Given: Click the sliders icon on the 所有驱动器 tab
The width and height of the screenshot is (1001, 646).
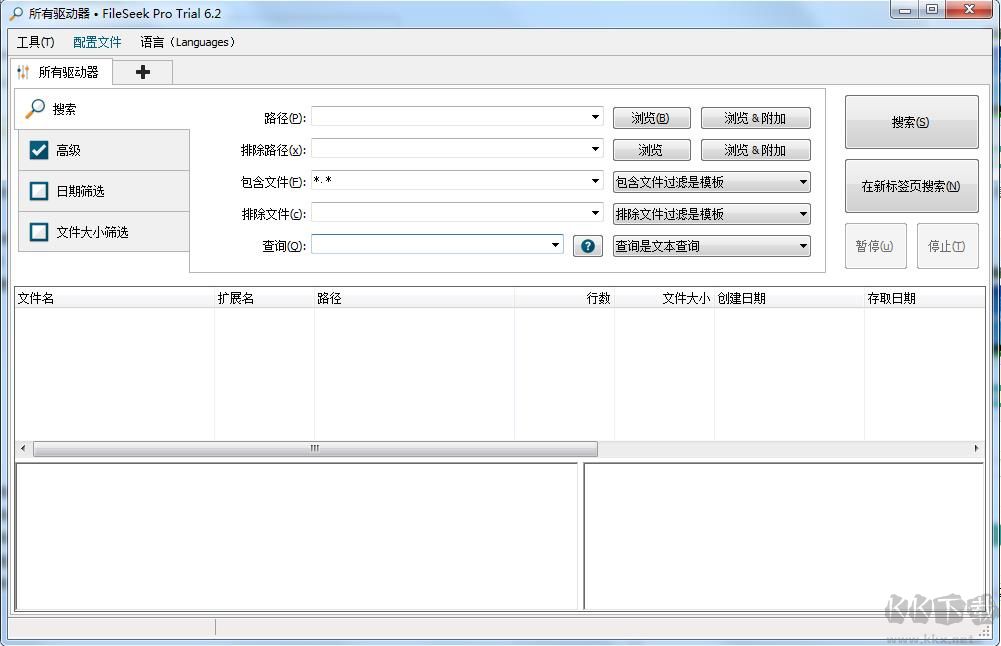Looking at the screenshot, I should [23, 71].
